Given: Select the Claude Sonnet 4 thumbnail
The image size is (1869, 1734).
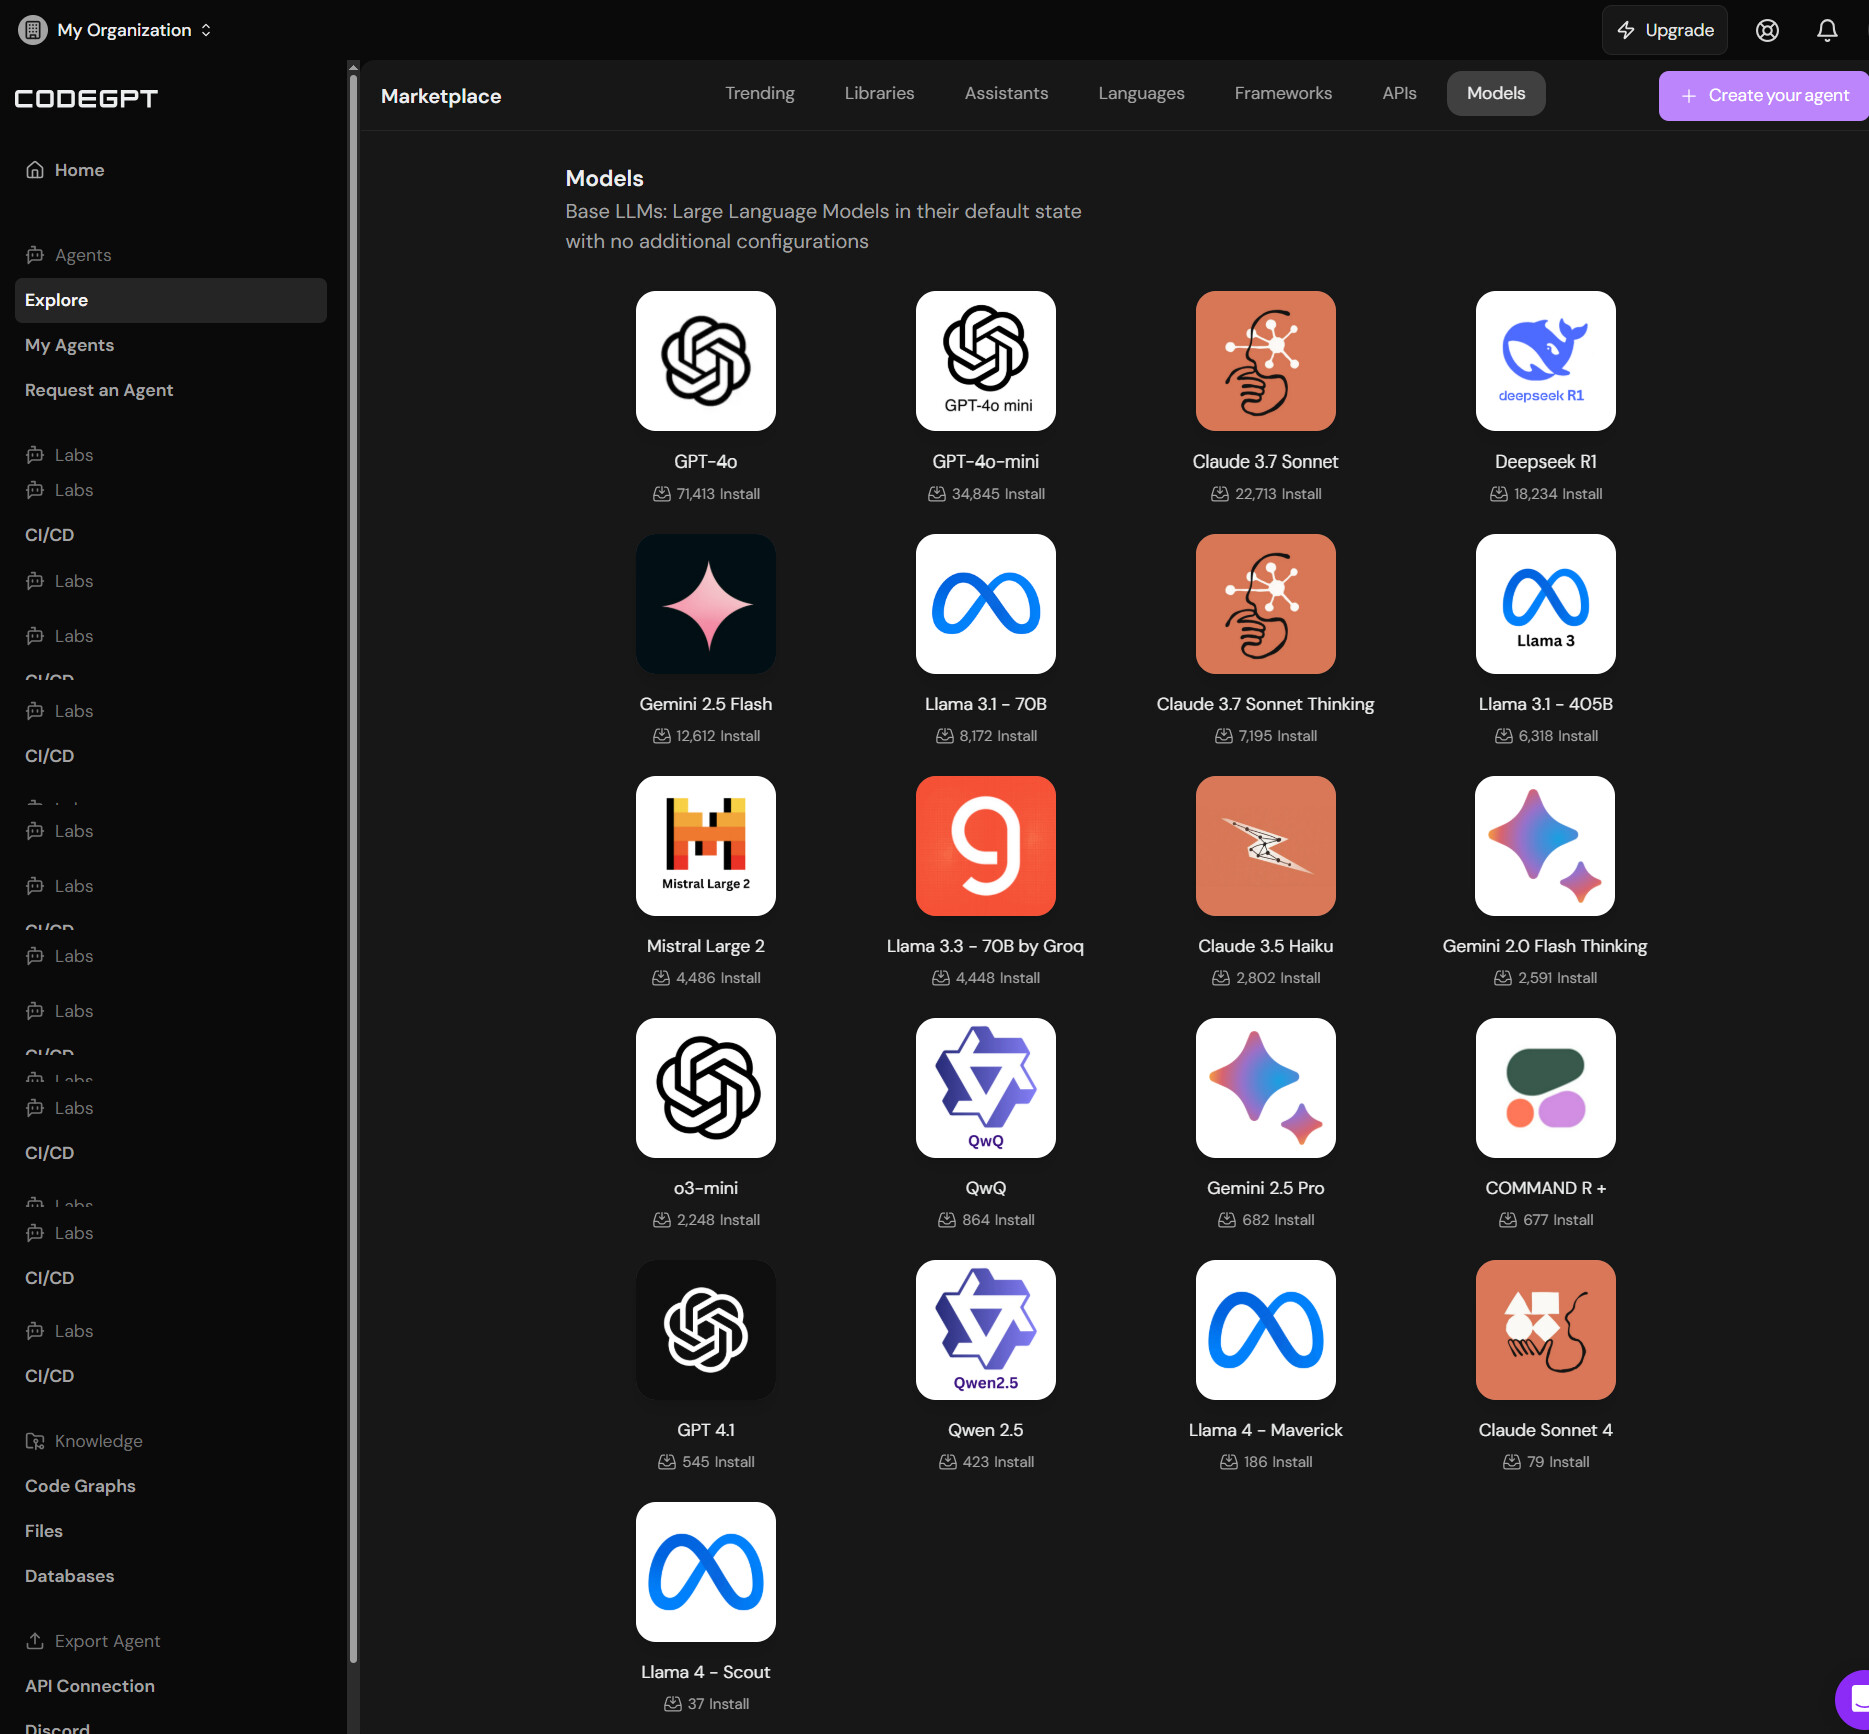Looking at the screenshot, I should point(1545,1330).
